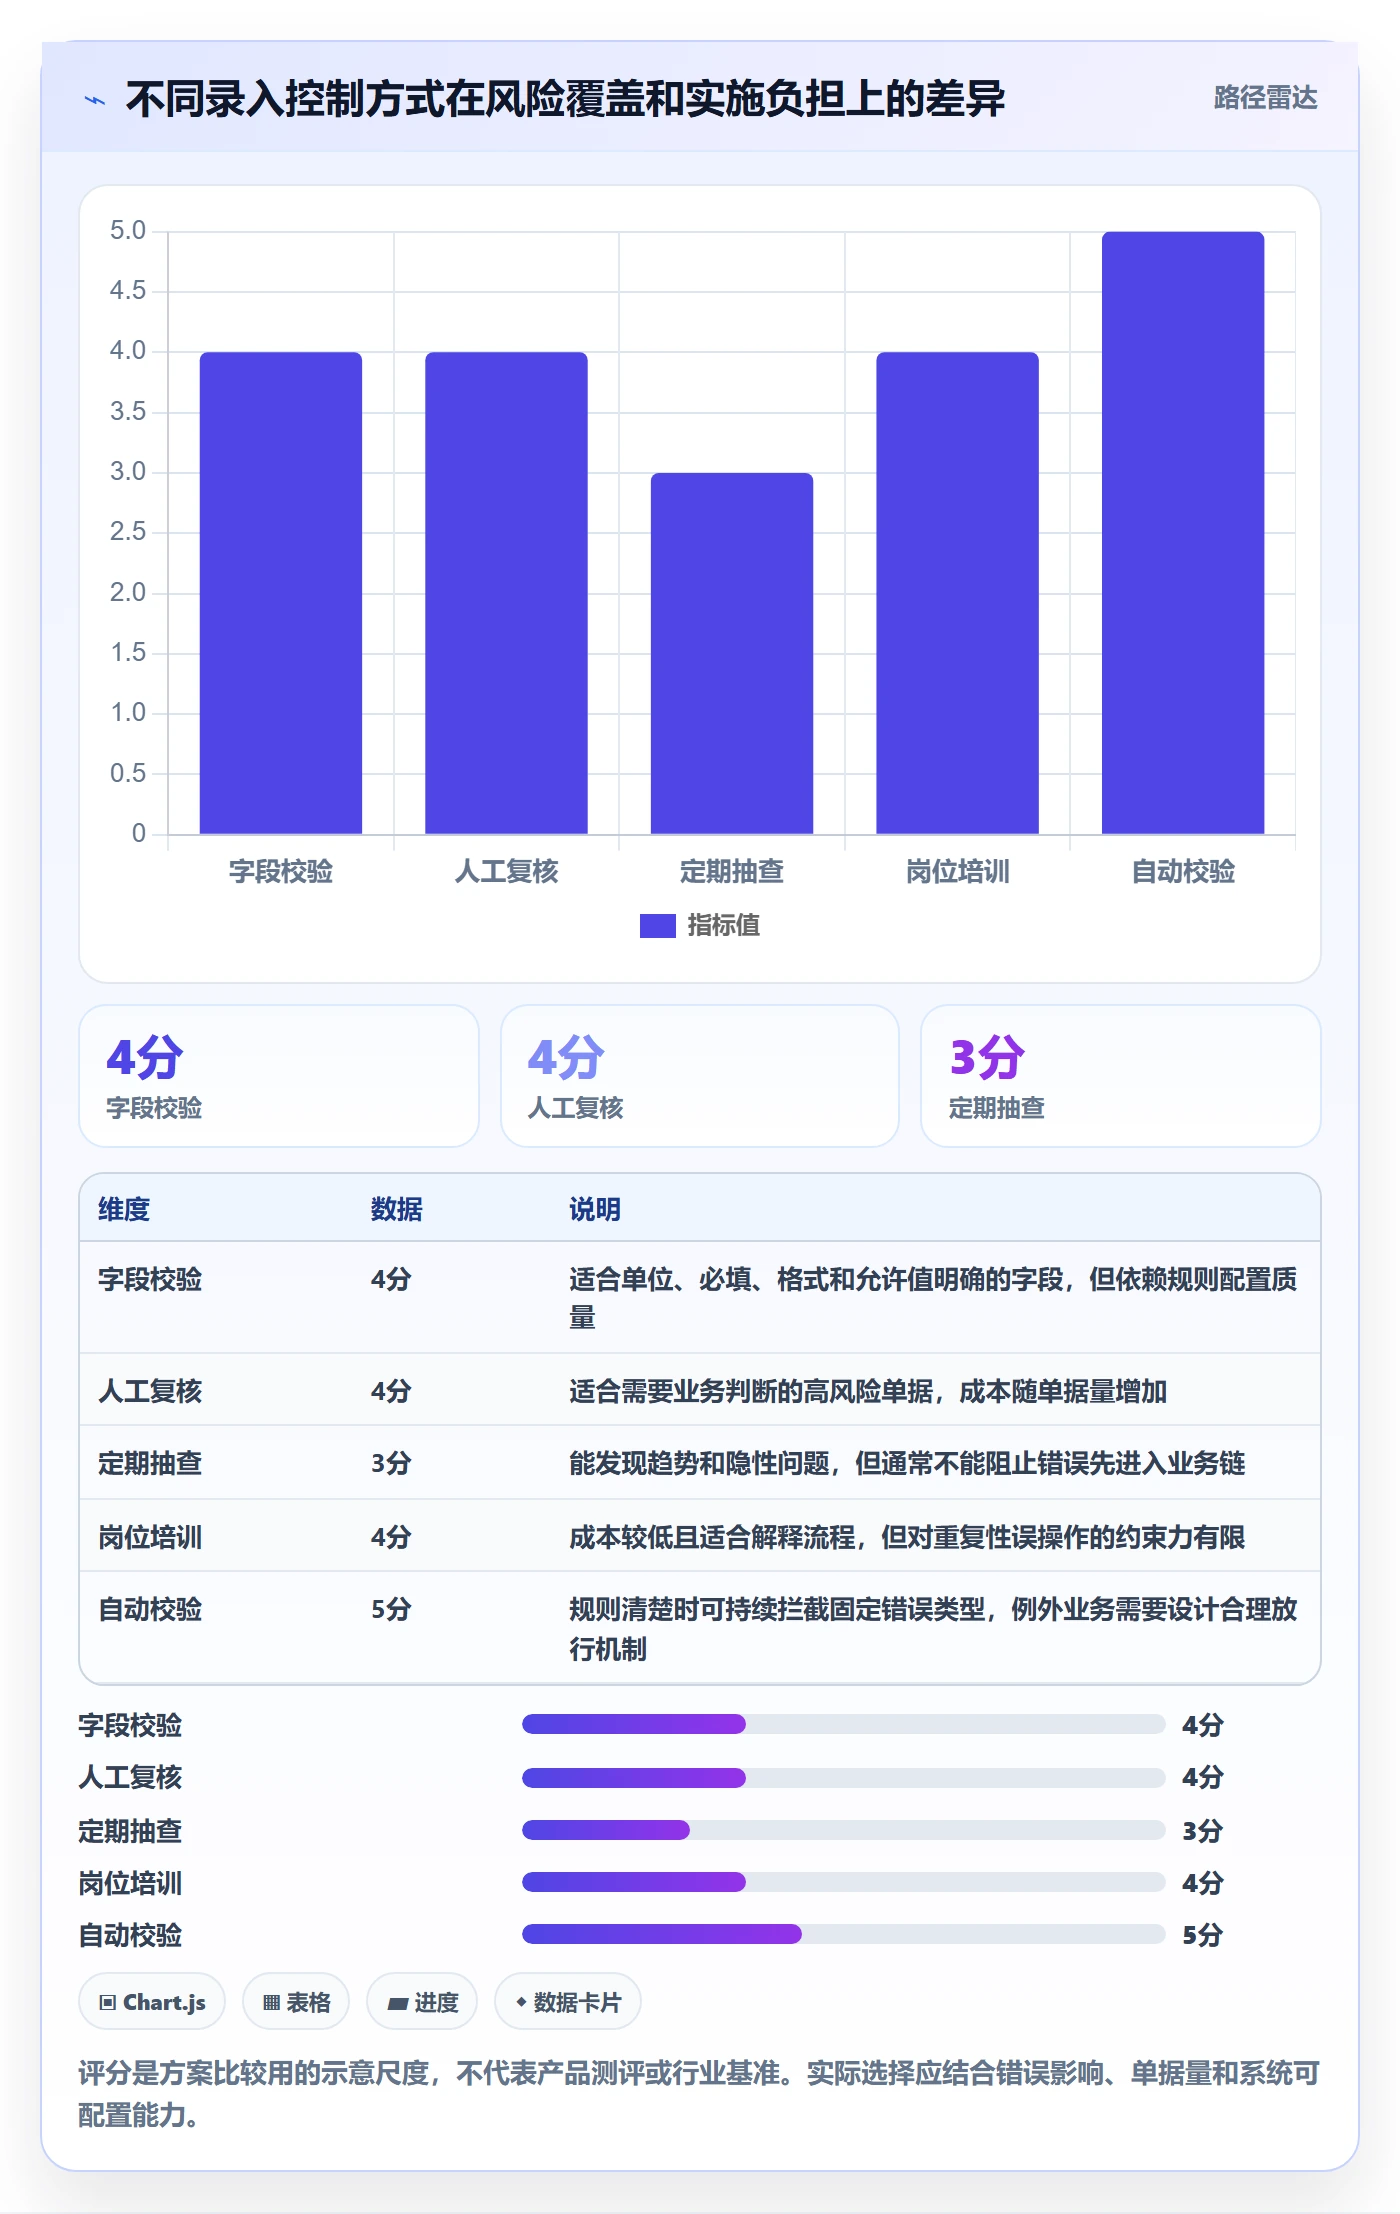
Task: Click the 5分 cell in 自动校验 row
Action: (391, 1609)
